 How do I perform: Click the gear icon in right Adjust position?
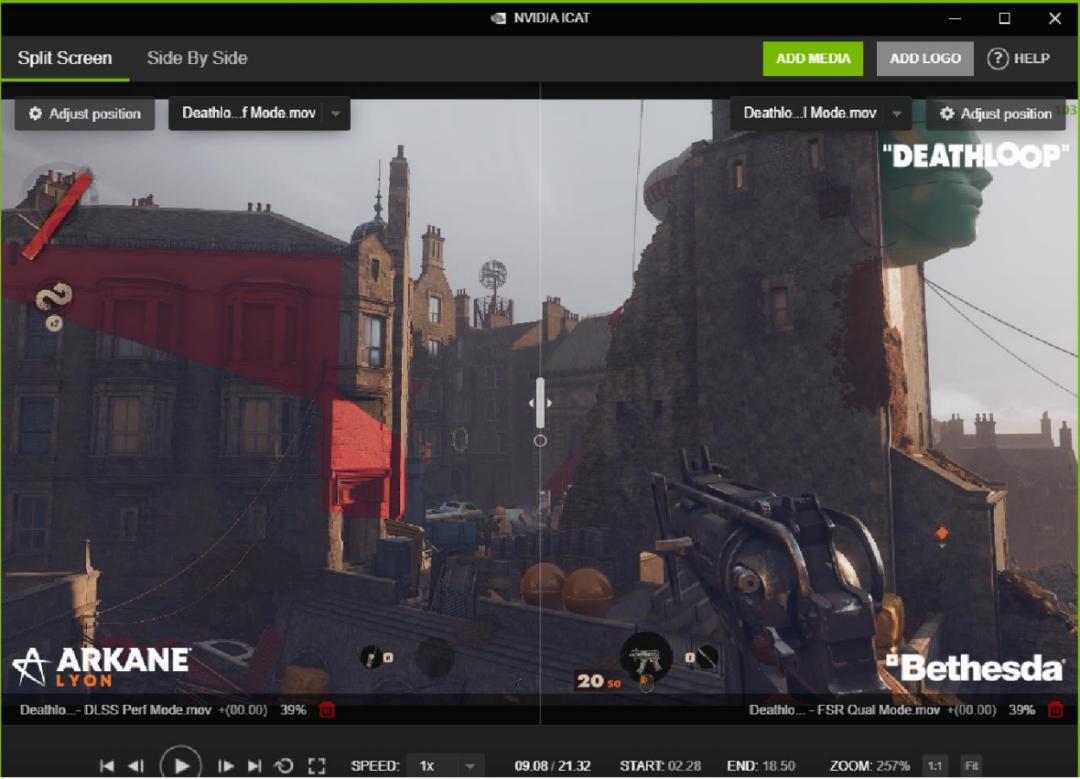pos(947,114)
